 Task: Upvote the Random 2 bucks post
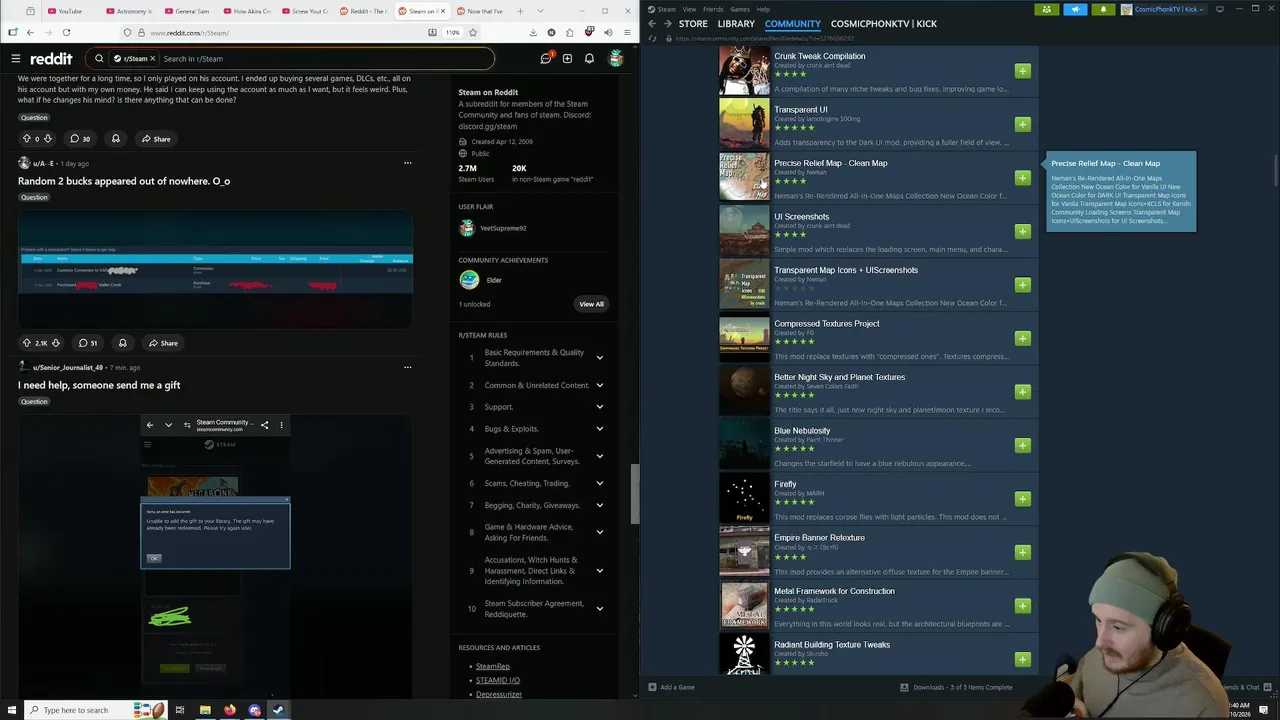(26, 343)
